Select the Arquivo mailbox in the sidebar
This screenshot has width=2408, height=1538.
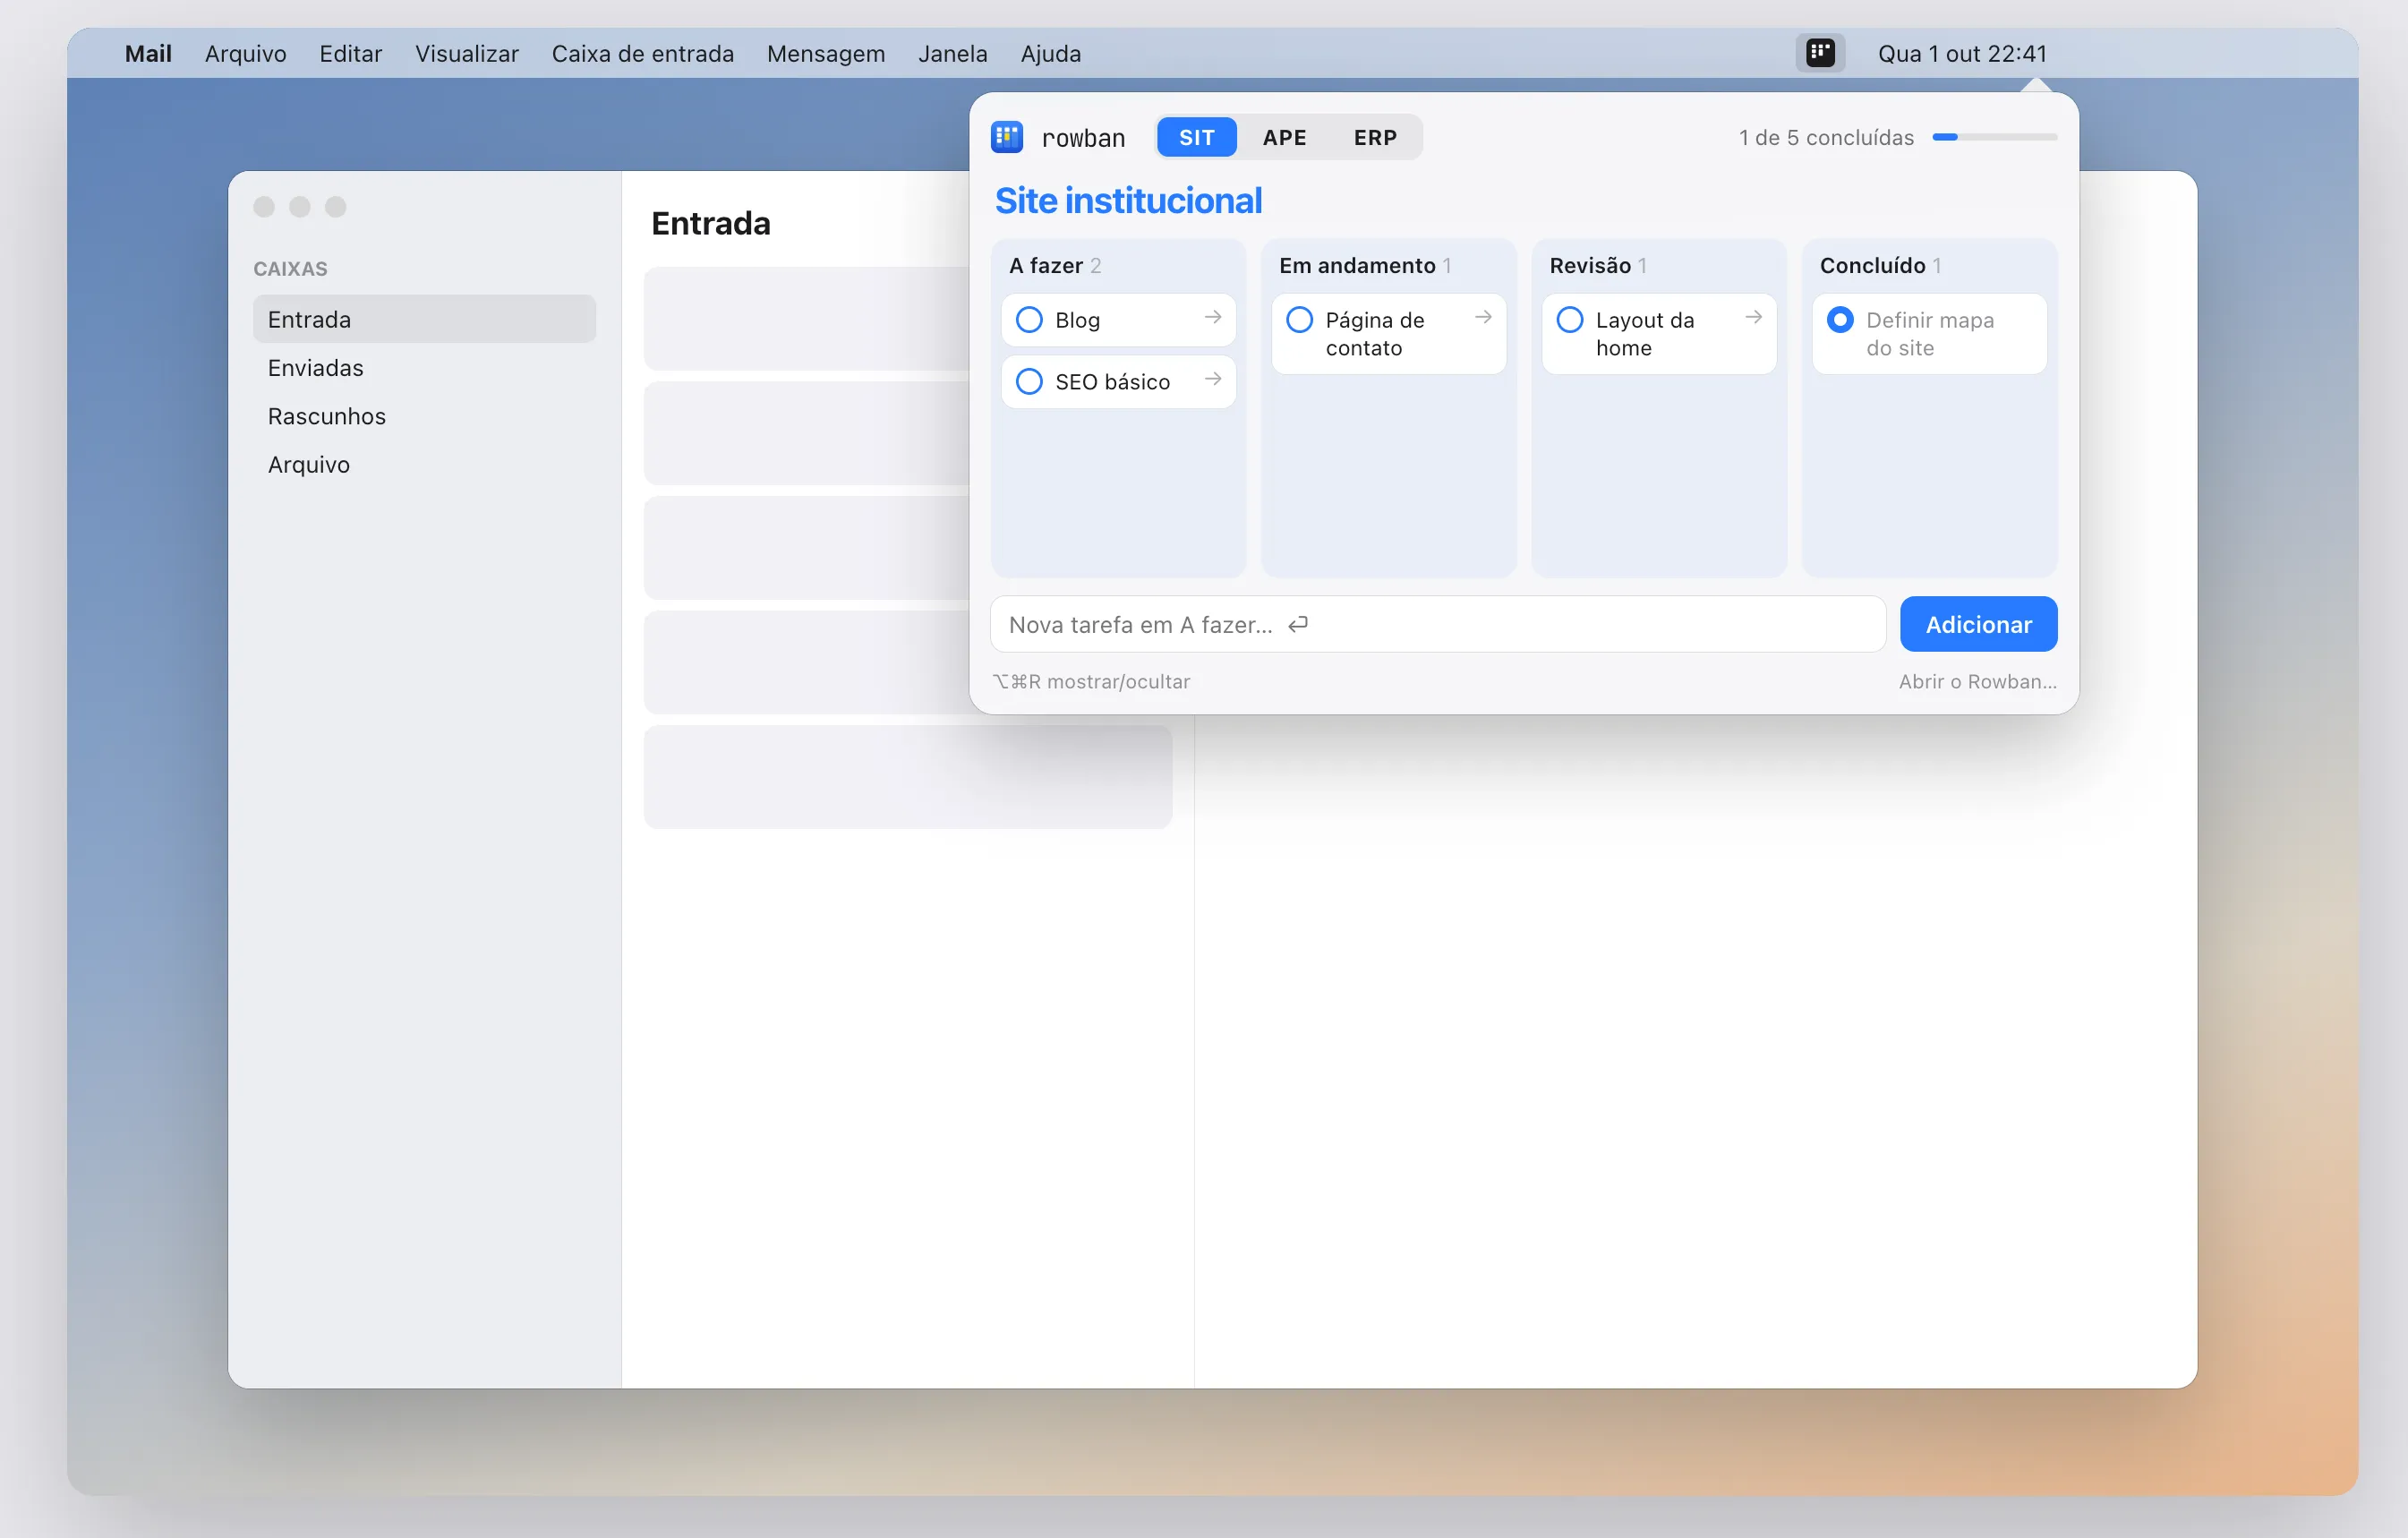tap(424, 465)
